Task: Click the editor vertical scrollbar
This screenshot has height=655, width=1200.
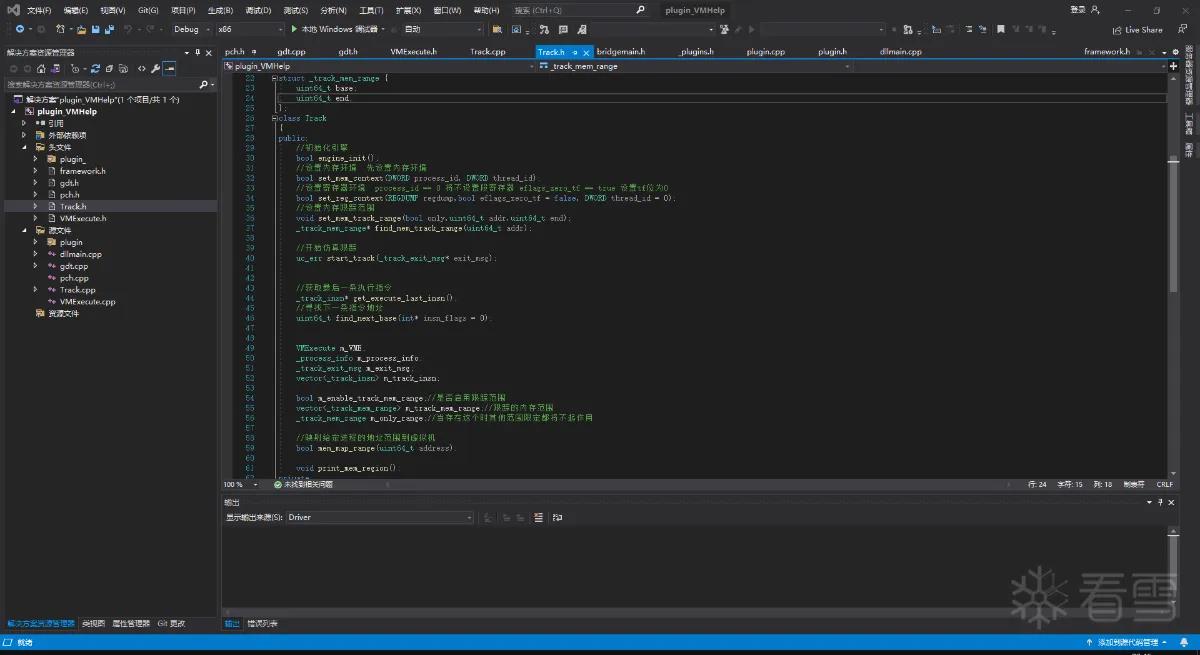Action: pos(1174,275)
